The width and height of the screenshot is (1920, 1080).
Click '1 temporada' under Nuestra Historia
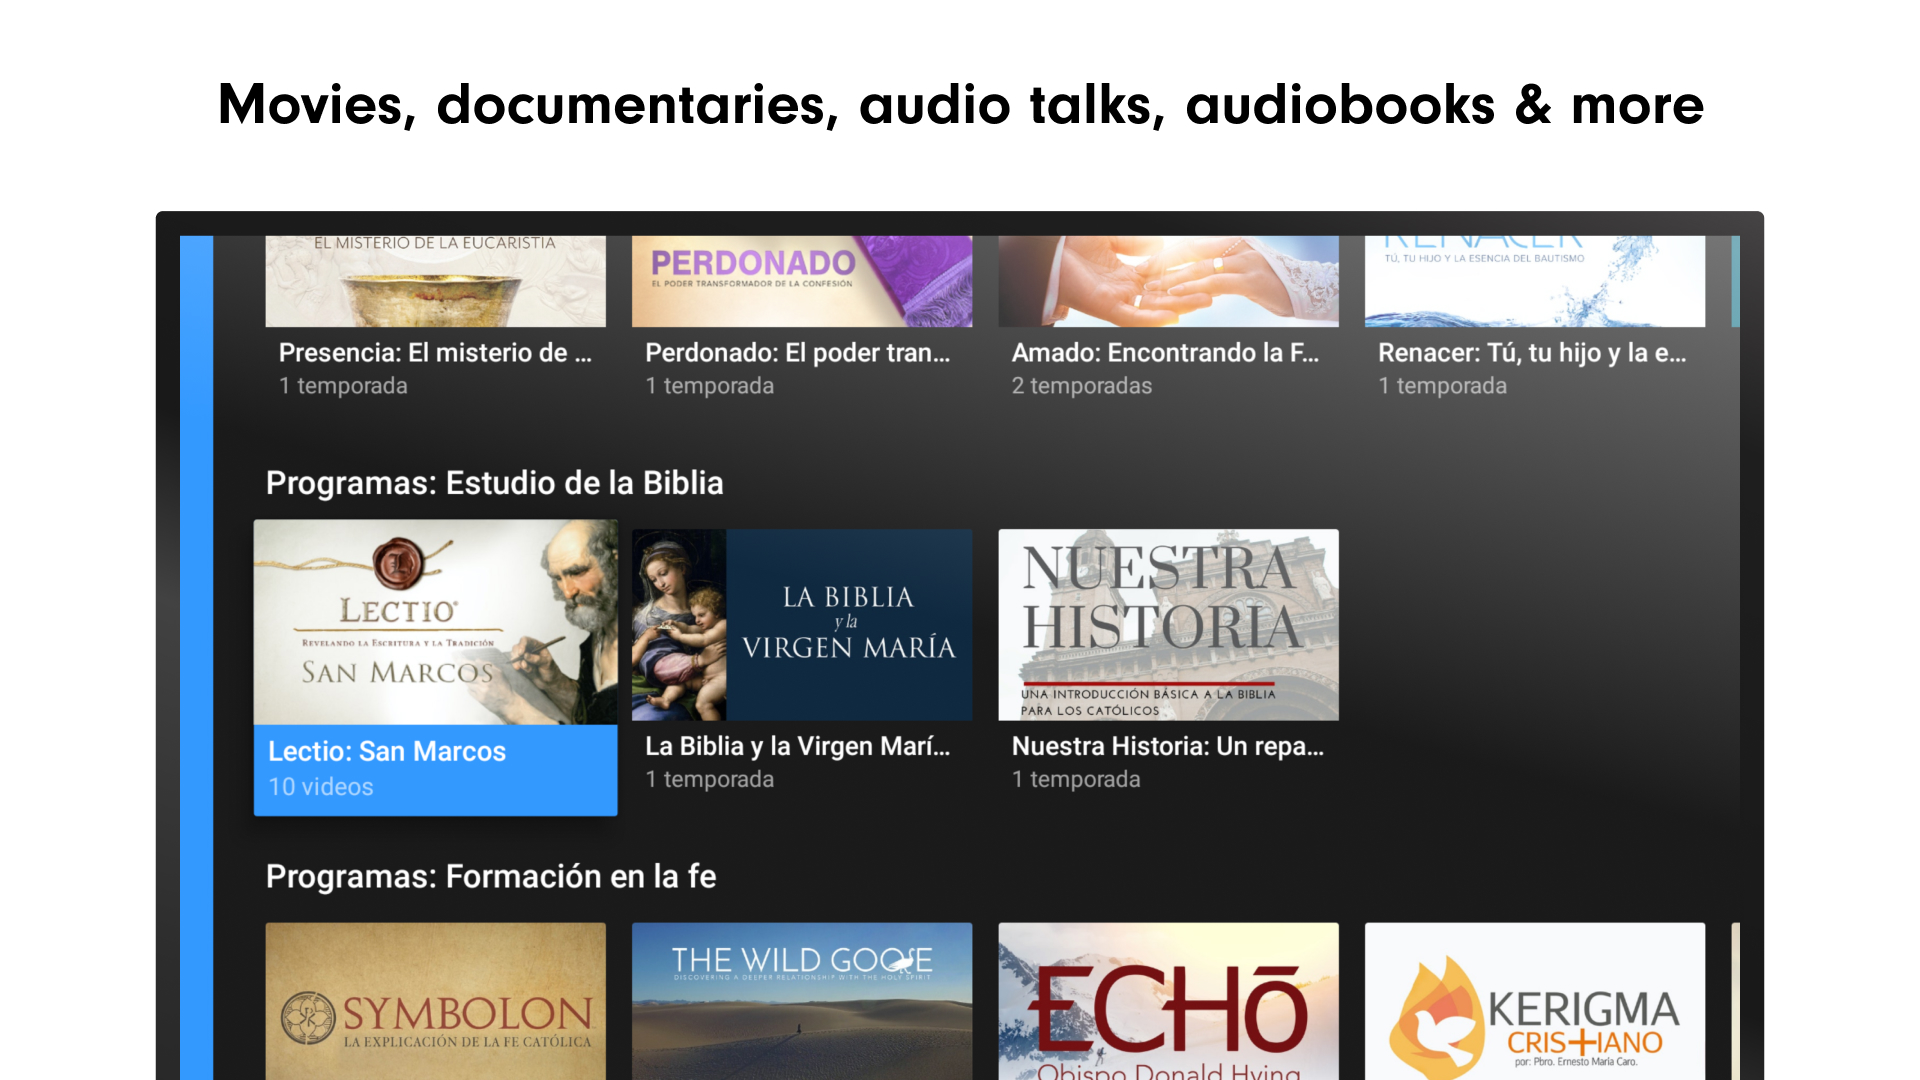[x=1076, y=779]
